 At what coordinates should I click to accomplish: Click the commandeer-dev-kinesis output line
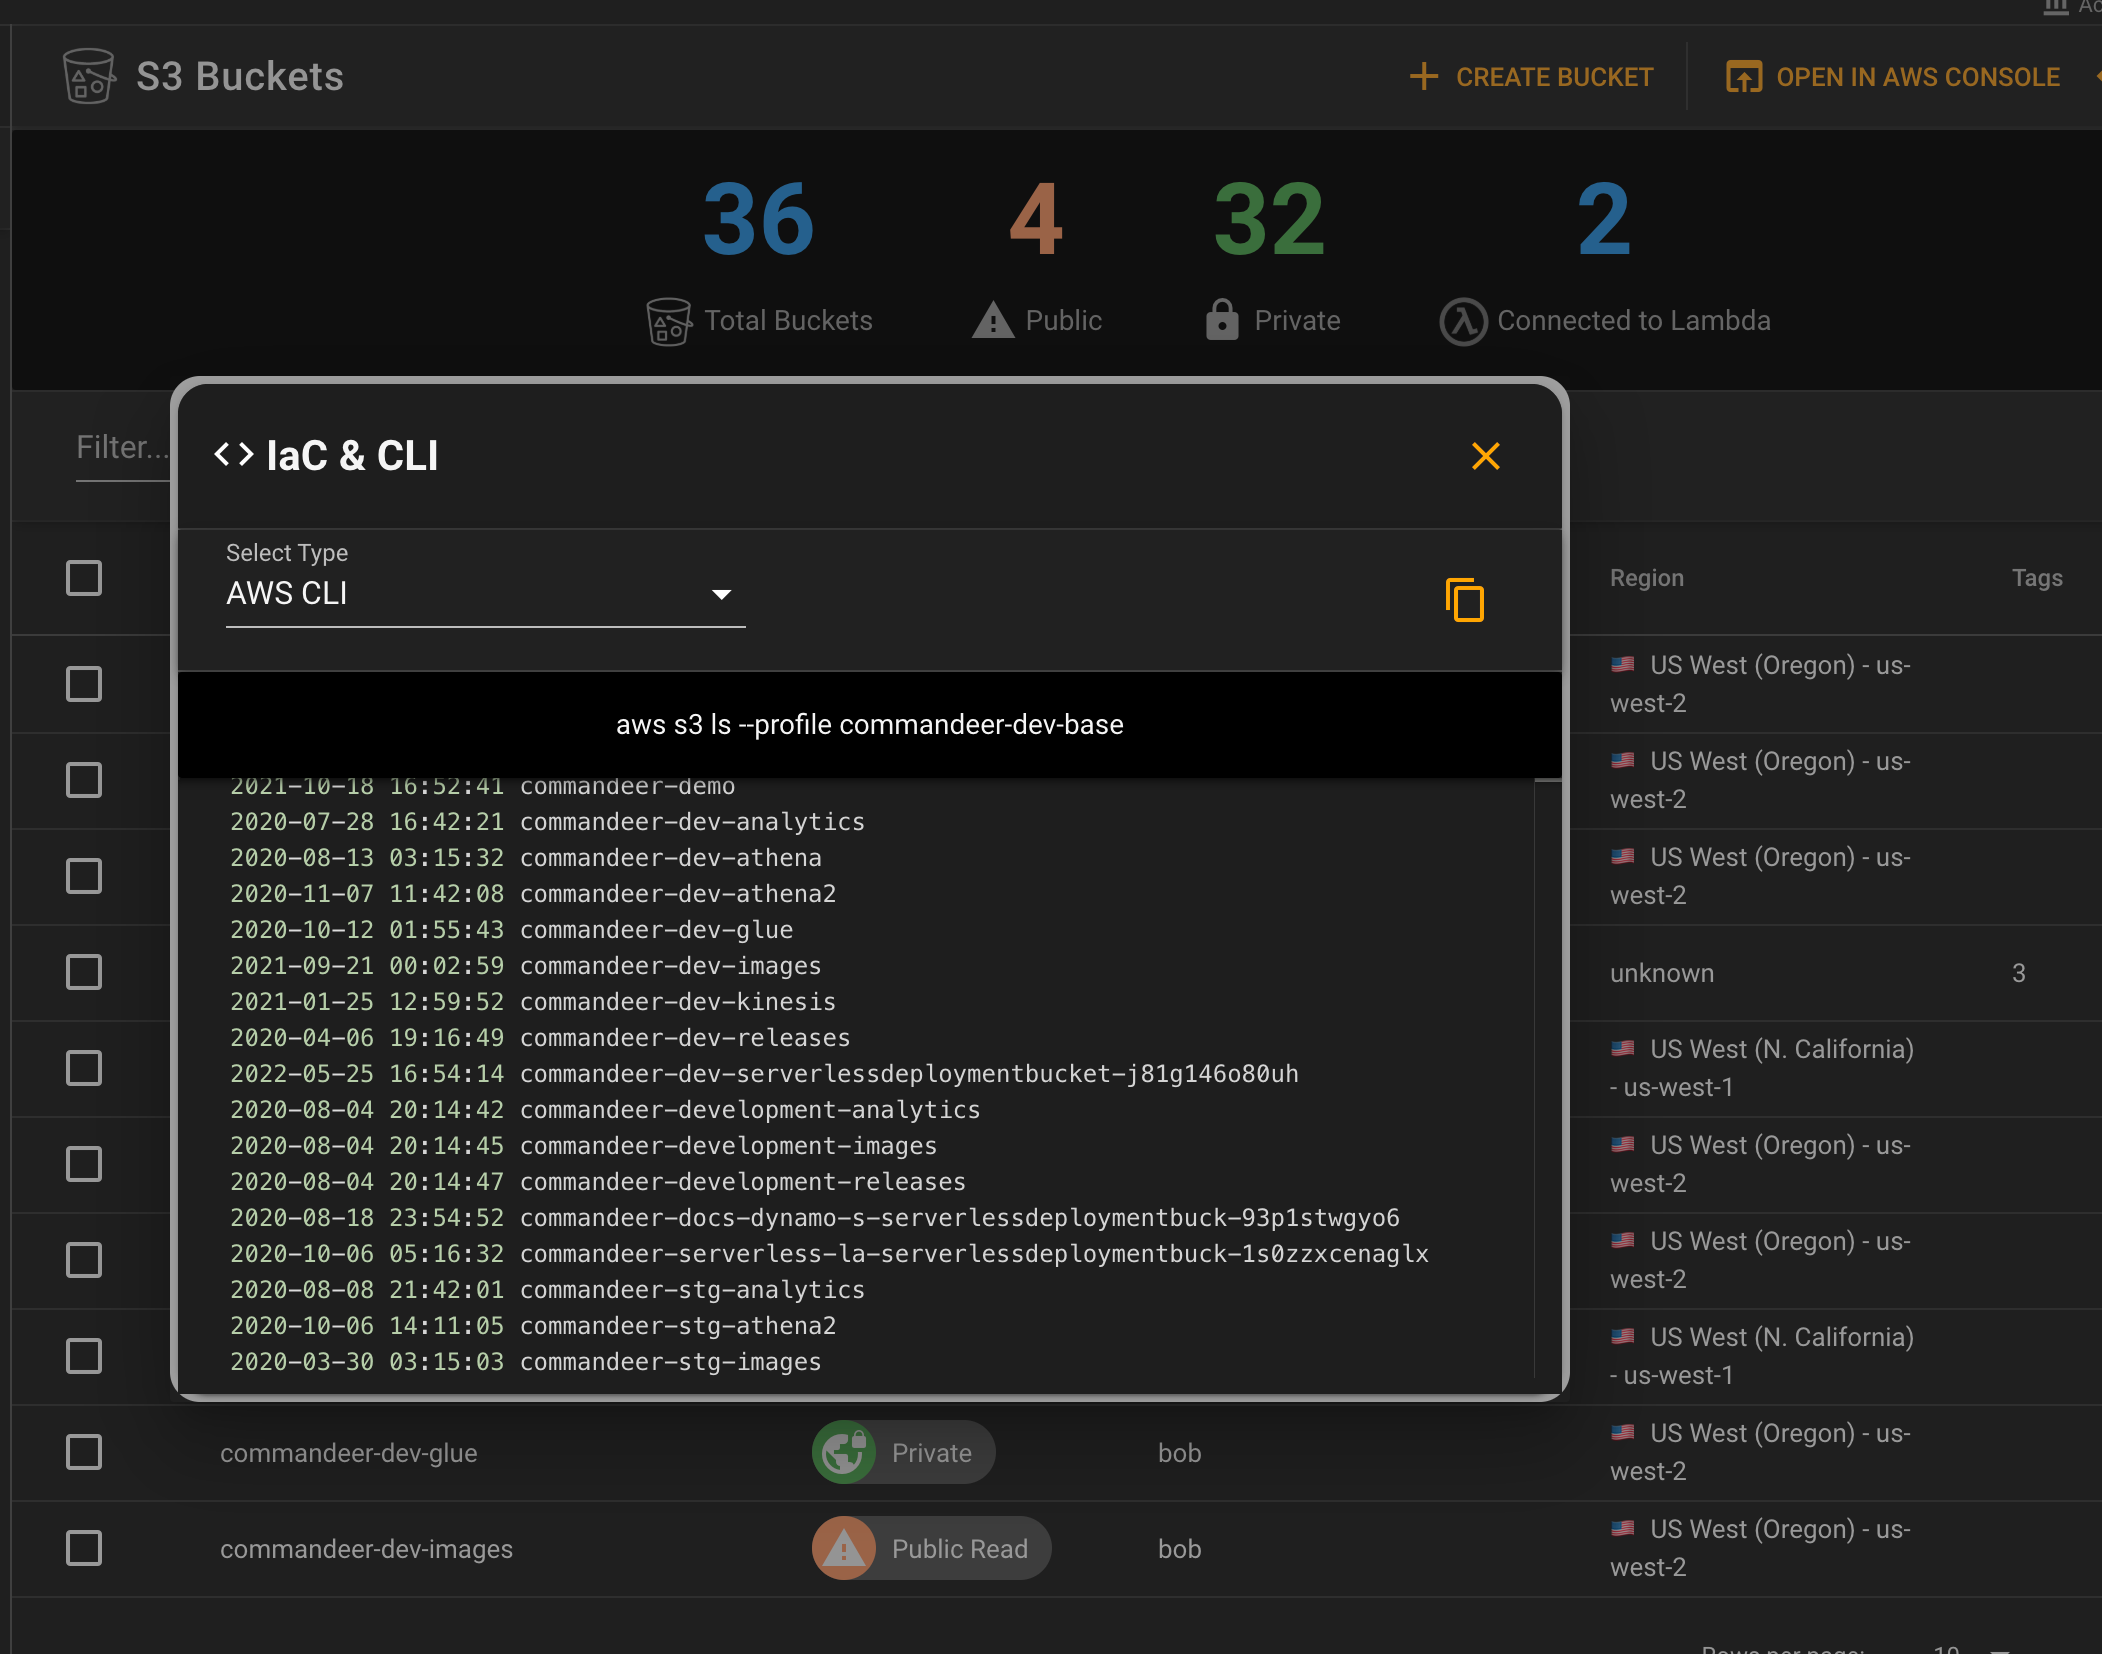[x=533, y=1002]
